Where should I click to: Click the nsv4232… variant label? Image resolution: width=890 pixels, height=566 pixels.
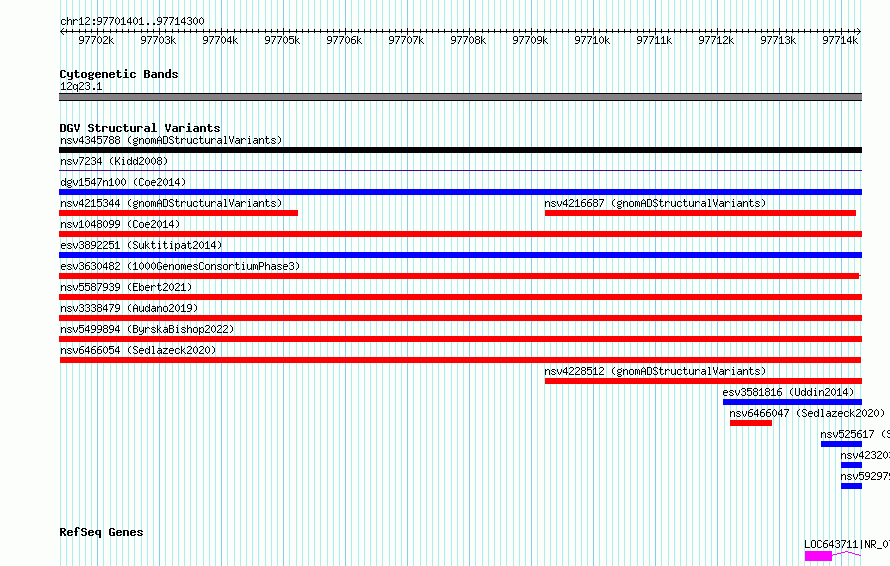pyautogui.click(x=865, y=455)
